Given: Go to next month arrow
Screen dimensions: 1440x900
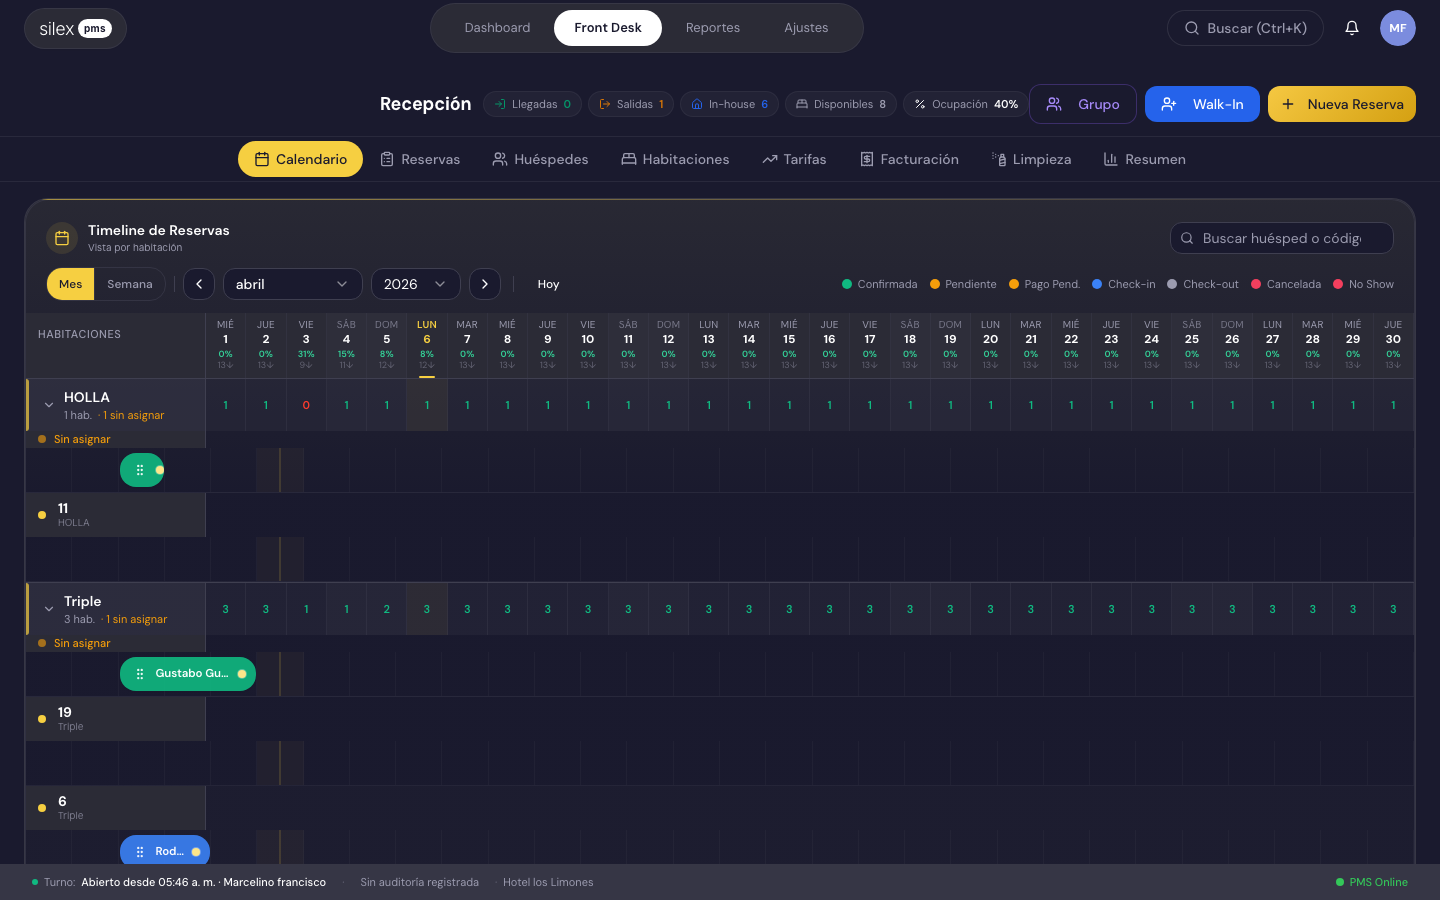Looking at the screenshot, I should (x=485, y=284).
